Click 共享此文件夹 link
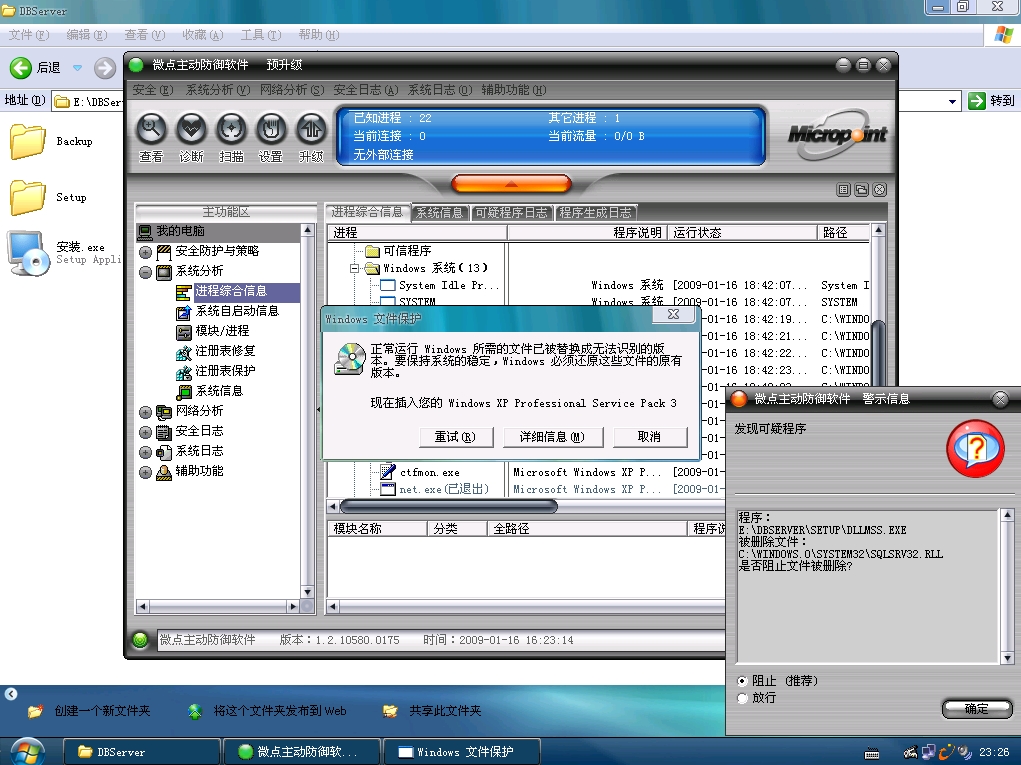The width and height of the screenshot is (1021, 765). [x=445, y=711]
